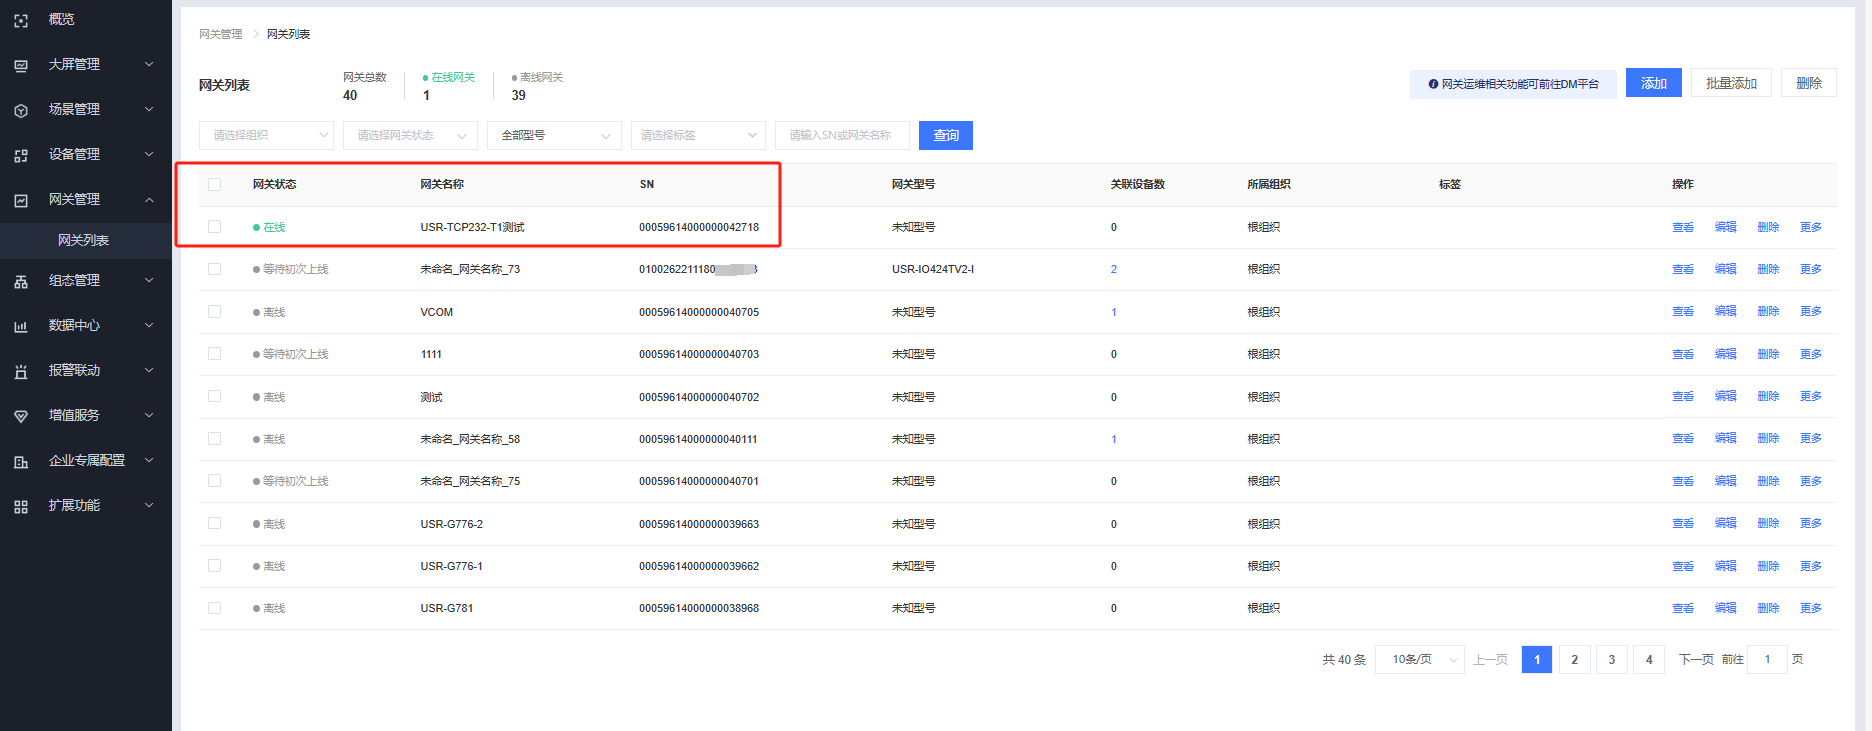Open 网关列表 in the sidebar menu
This screenshot has width=1872, height=731.
point(83,240)
